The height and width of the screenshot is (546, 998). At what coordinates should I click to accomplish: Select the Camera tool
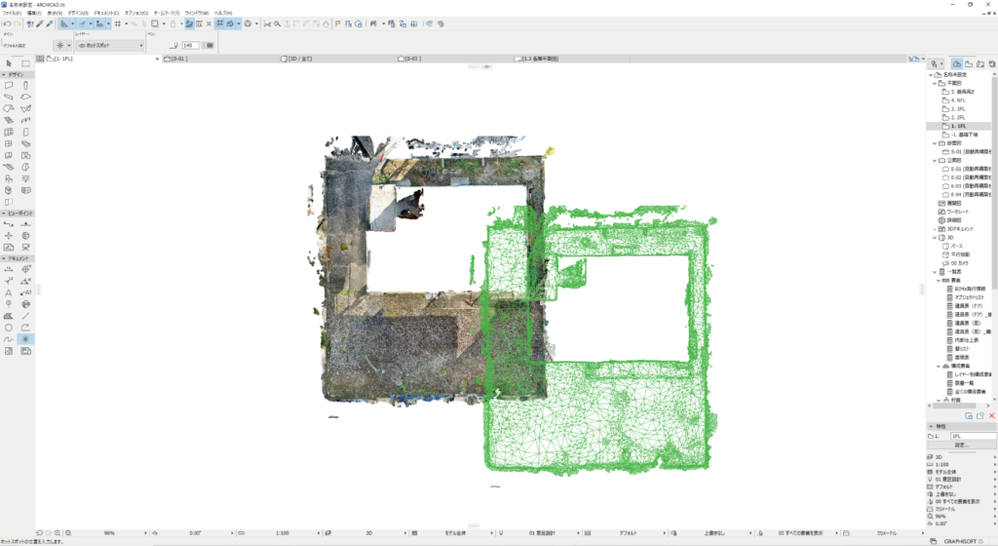[x=25, y=247]
